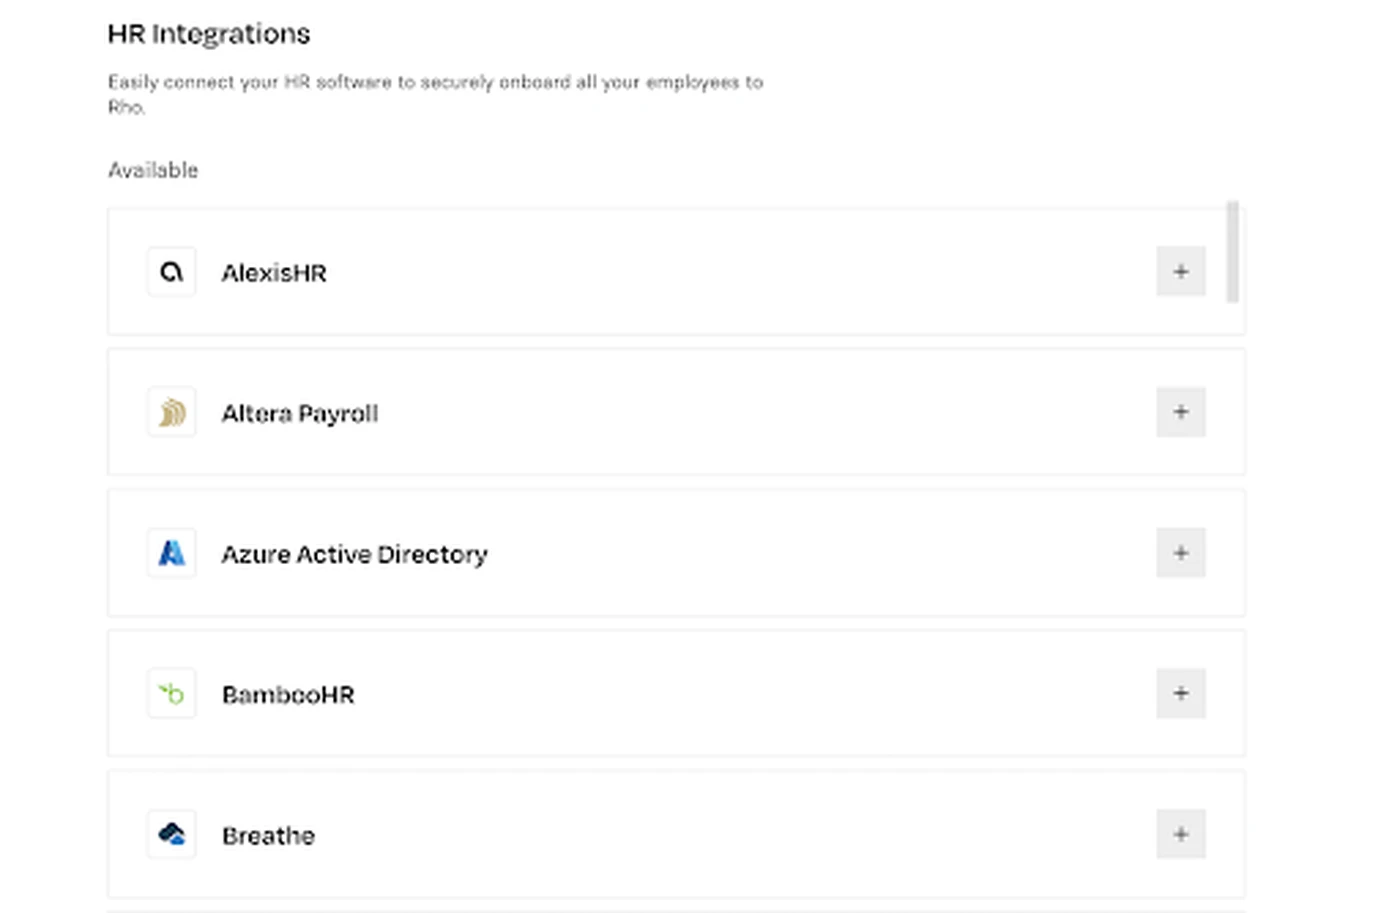1400x913 pixels.
Task: Open the Altera Payroll integration name
Action: [300, 414]
